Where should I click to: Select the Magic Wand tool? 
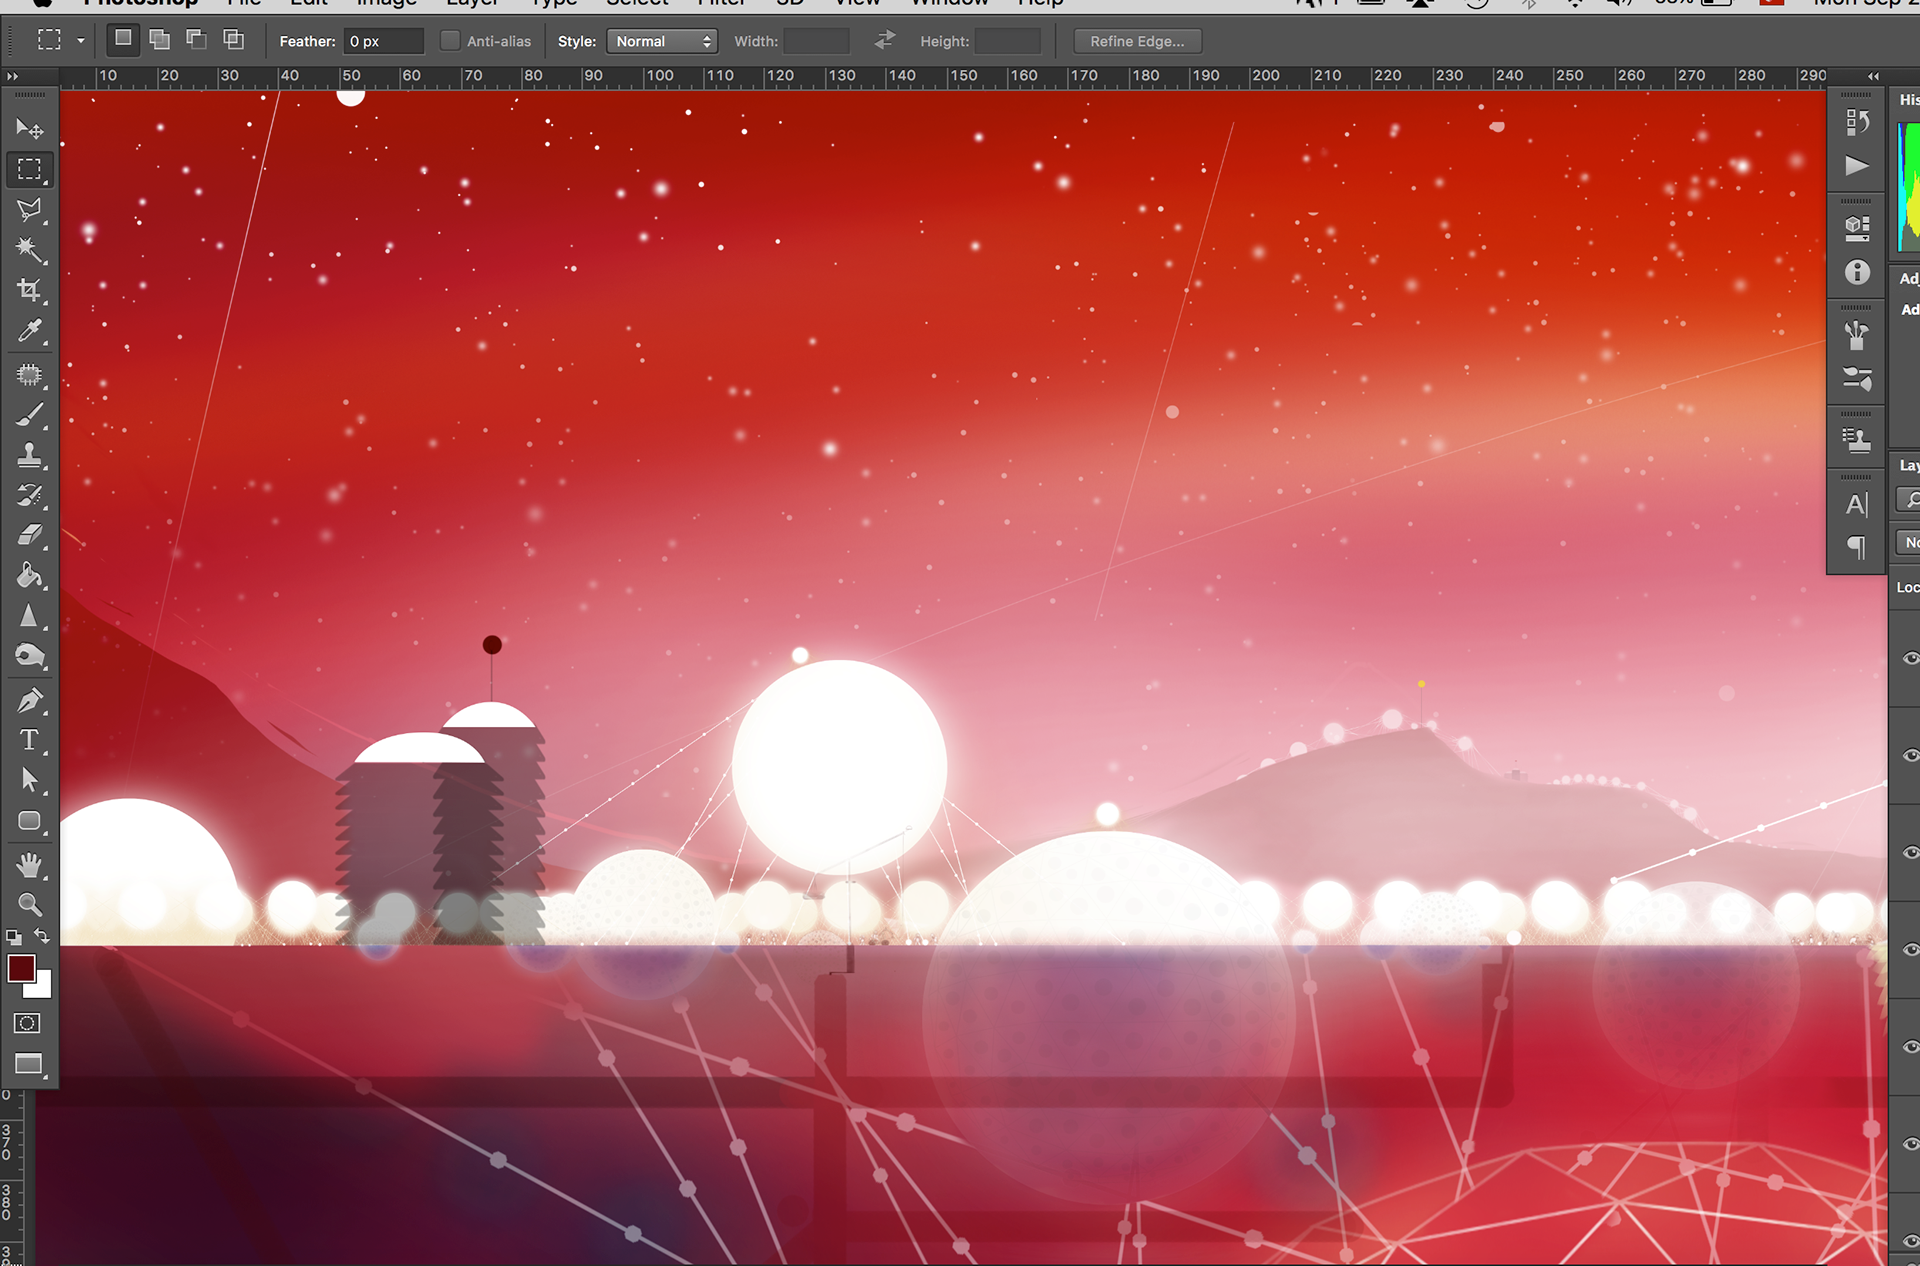(29, 249)
